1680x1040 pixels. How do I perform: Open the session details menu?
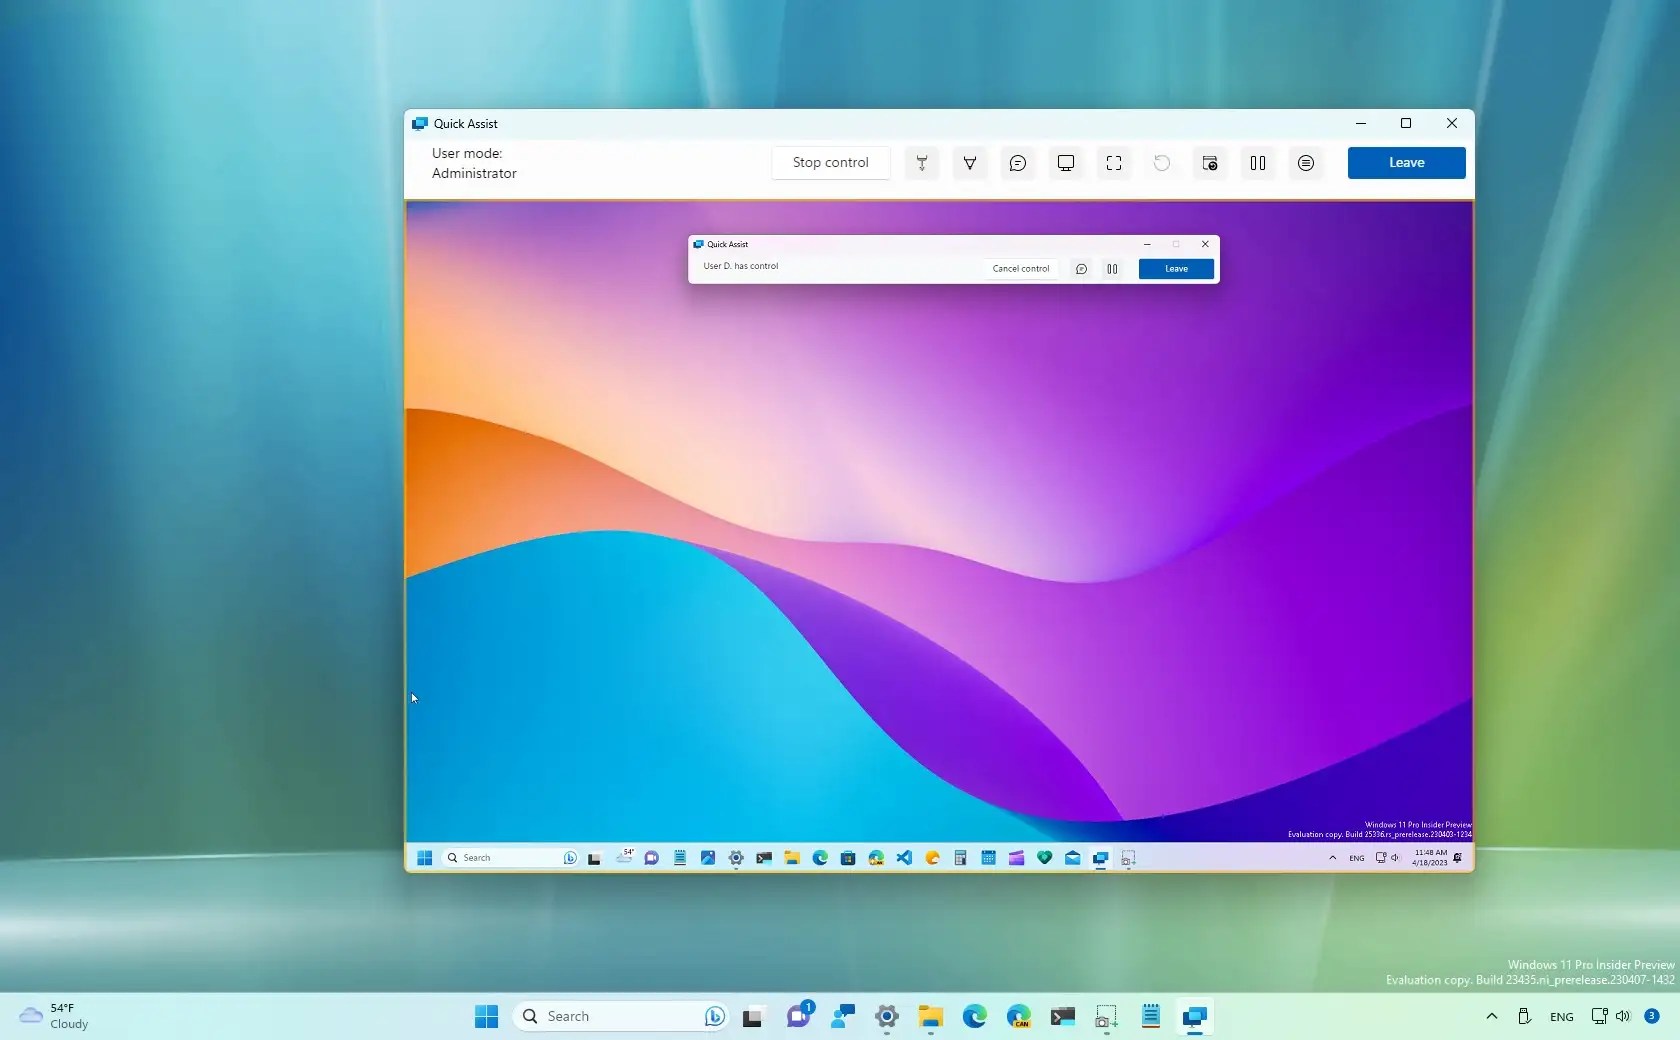coord(1305,163)
